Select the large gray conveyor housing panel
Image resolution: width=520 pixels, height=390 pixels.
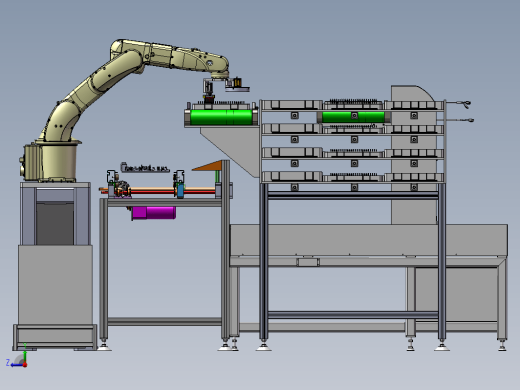(x=369, y=240)
